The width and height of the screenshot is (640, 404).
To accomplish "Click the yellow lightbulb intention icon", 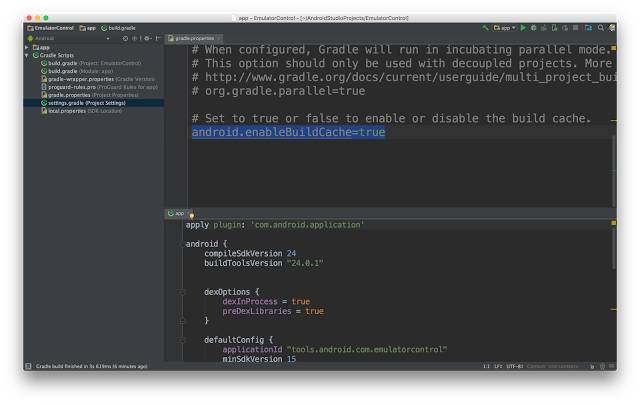I will (191, 215).
